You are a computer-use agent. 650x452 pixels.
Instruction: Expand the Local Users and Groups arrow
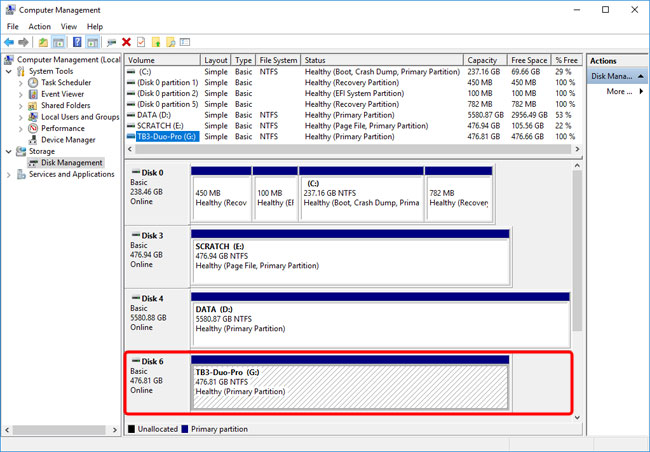click(21, 117)
